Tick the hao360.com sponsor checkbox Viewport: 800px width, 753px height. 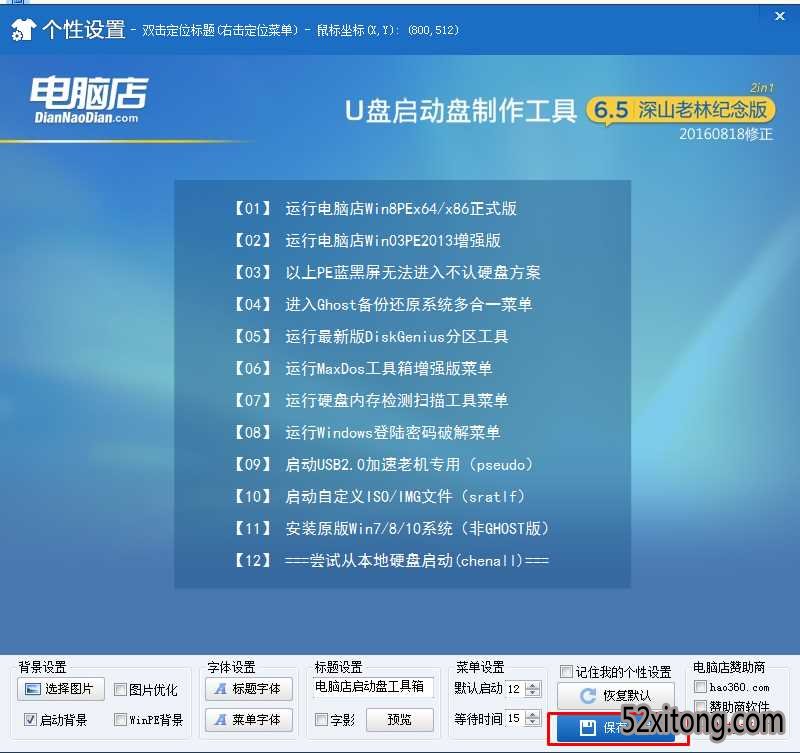(x=701, y=687)
